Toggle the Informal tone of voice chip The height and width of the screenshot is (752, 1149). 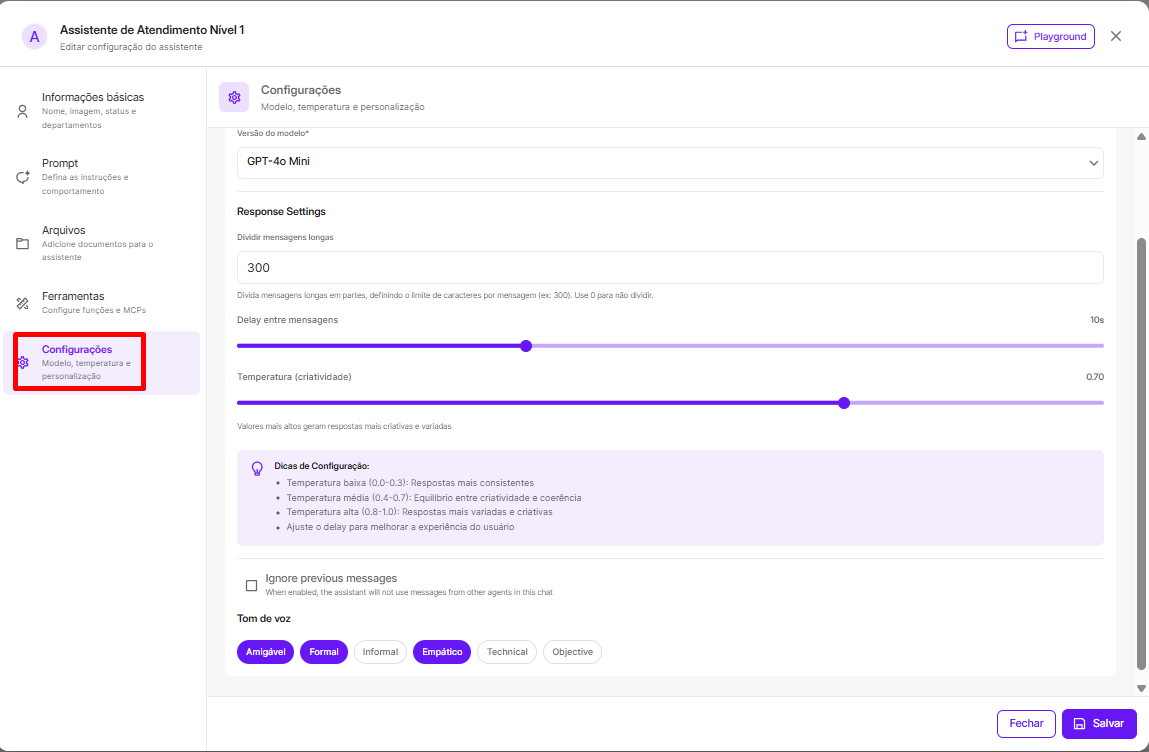point(380,652)
